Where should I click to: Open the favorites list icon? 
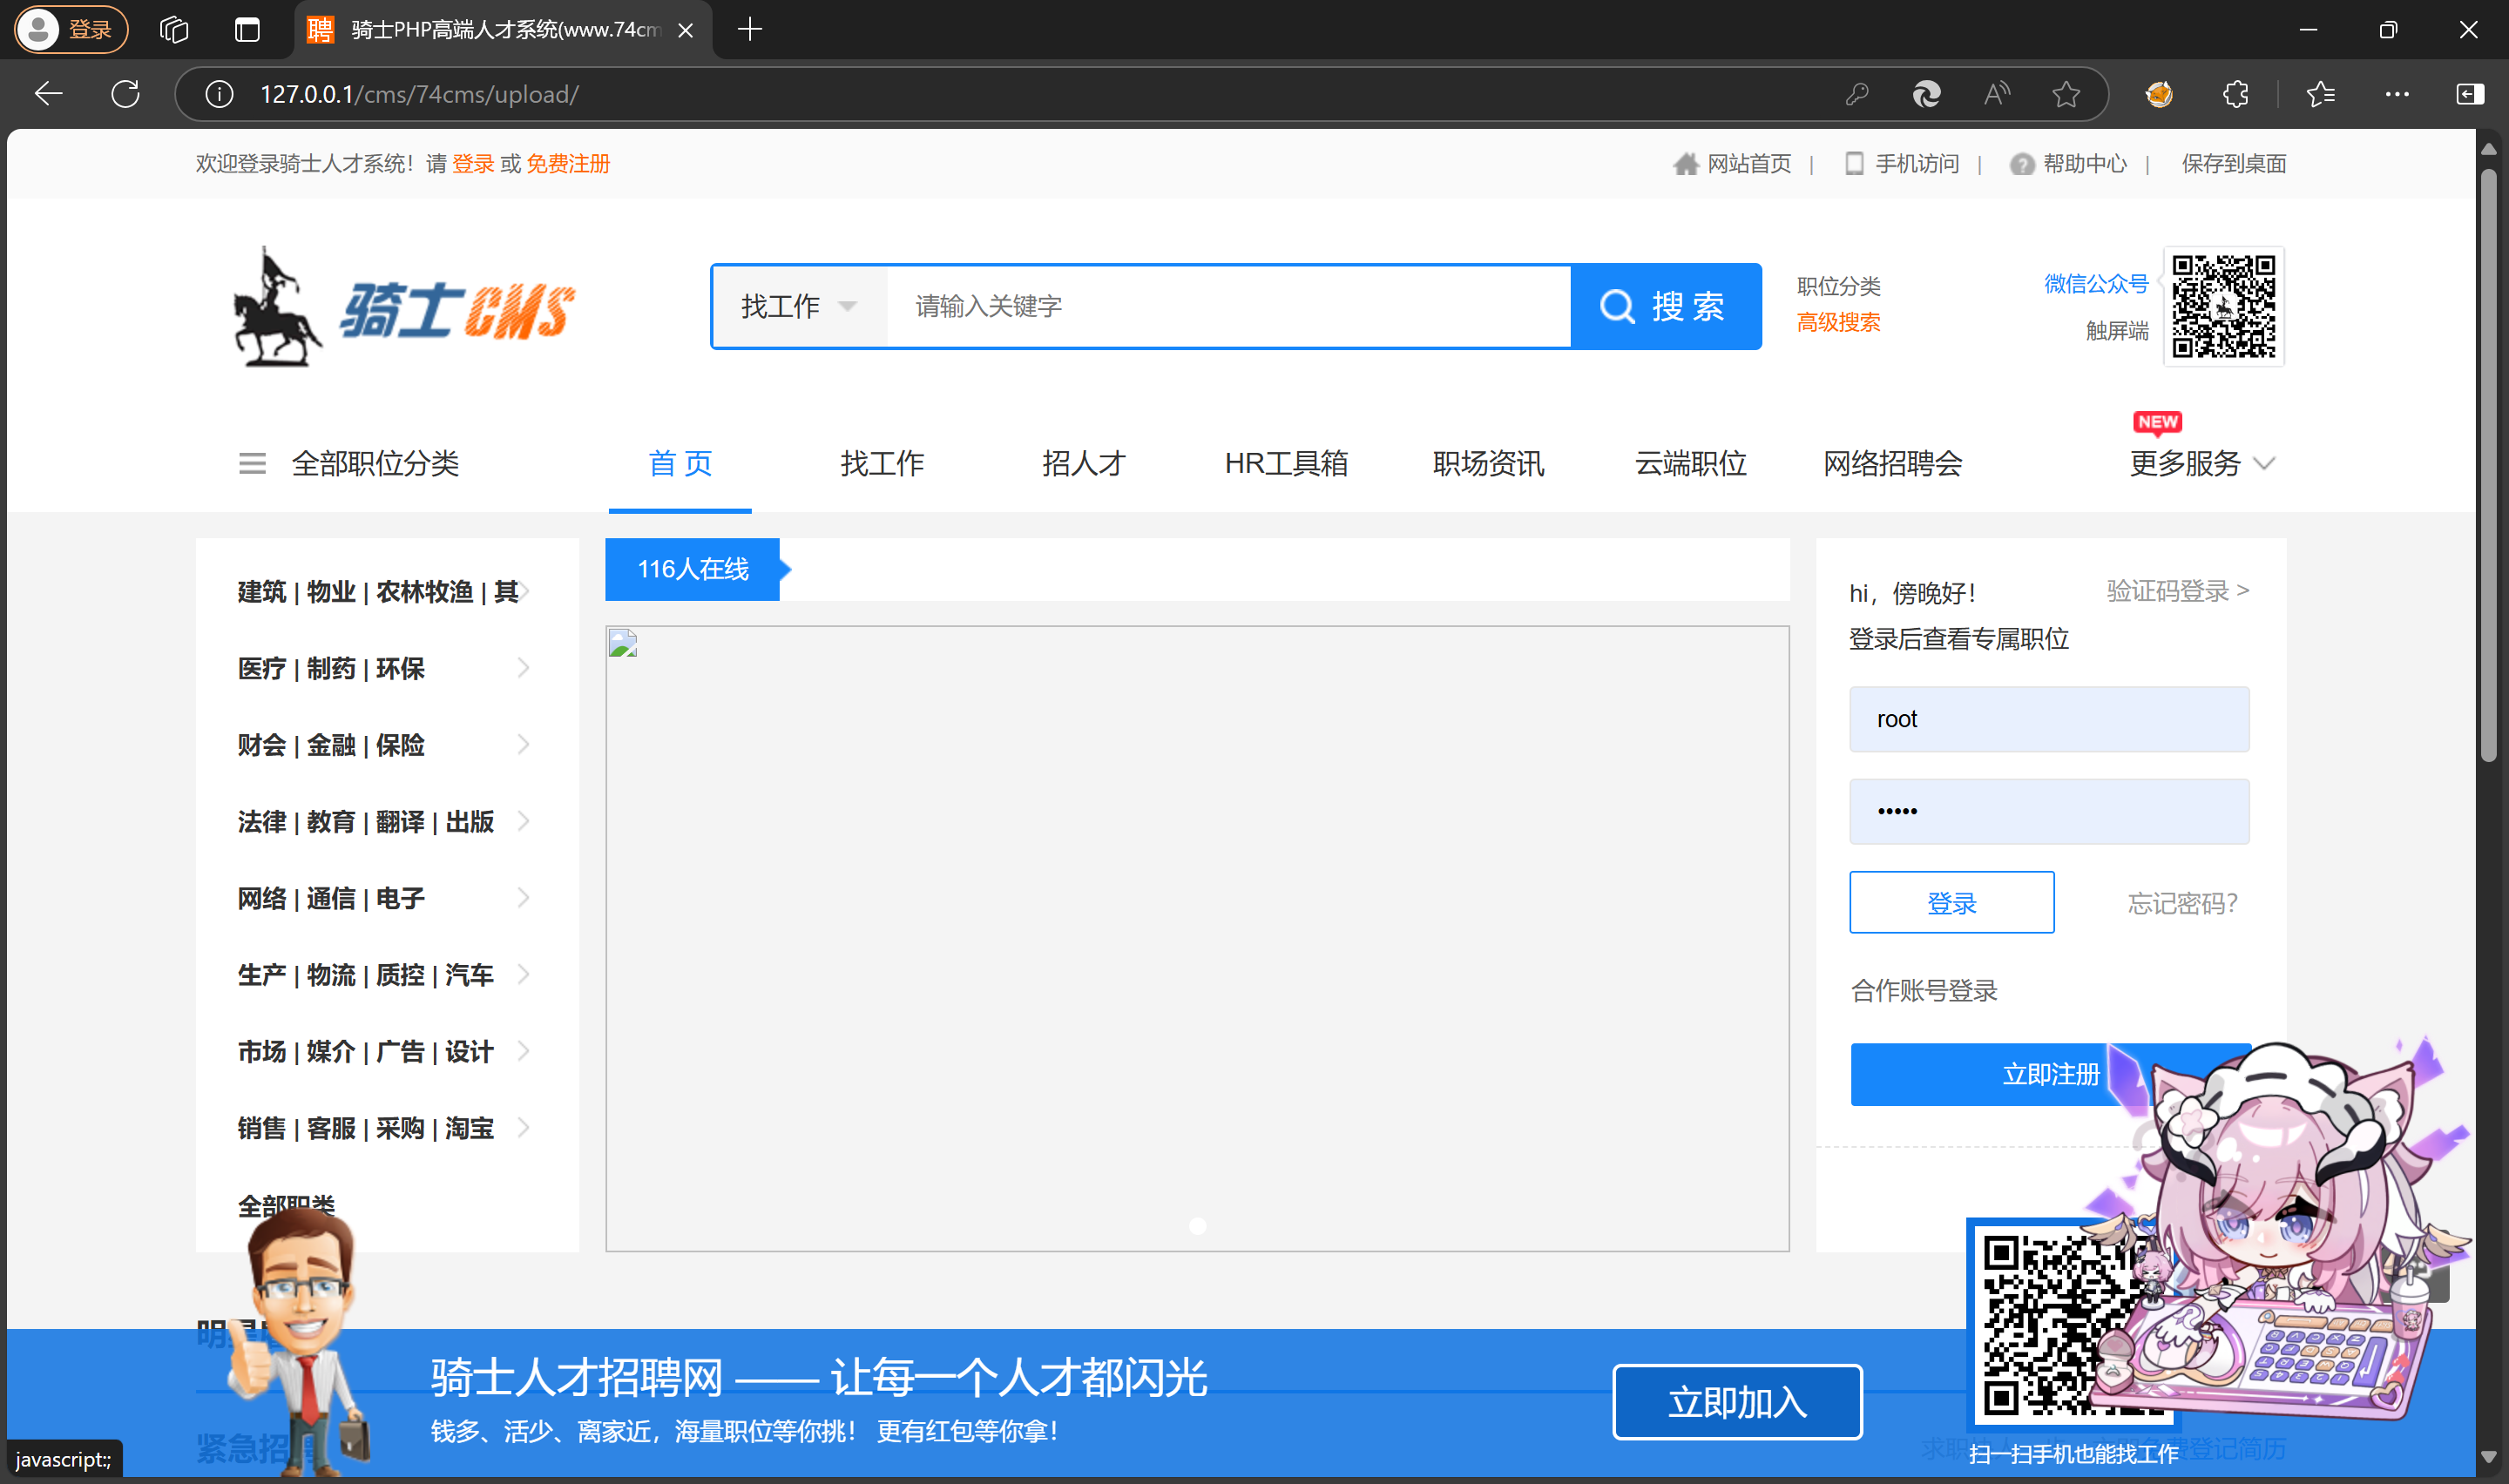point(2321,94)
